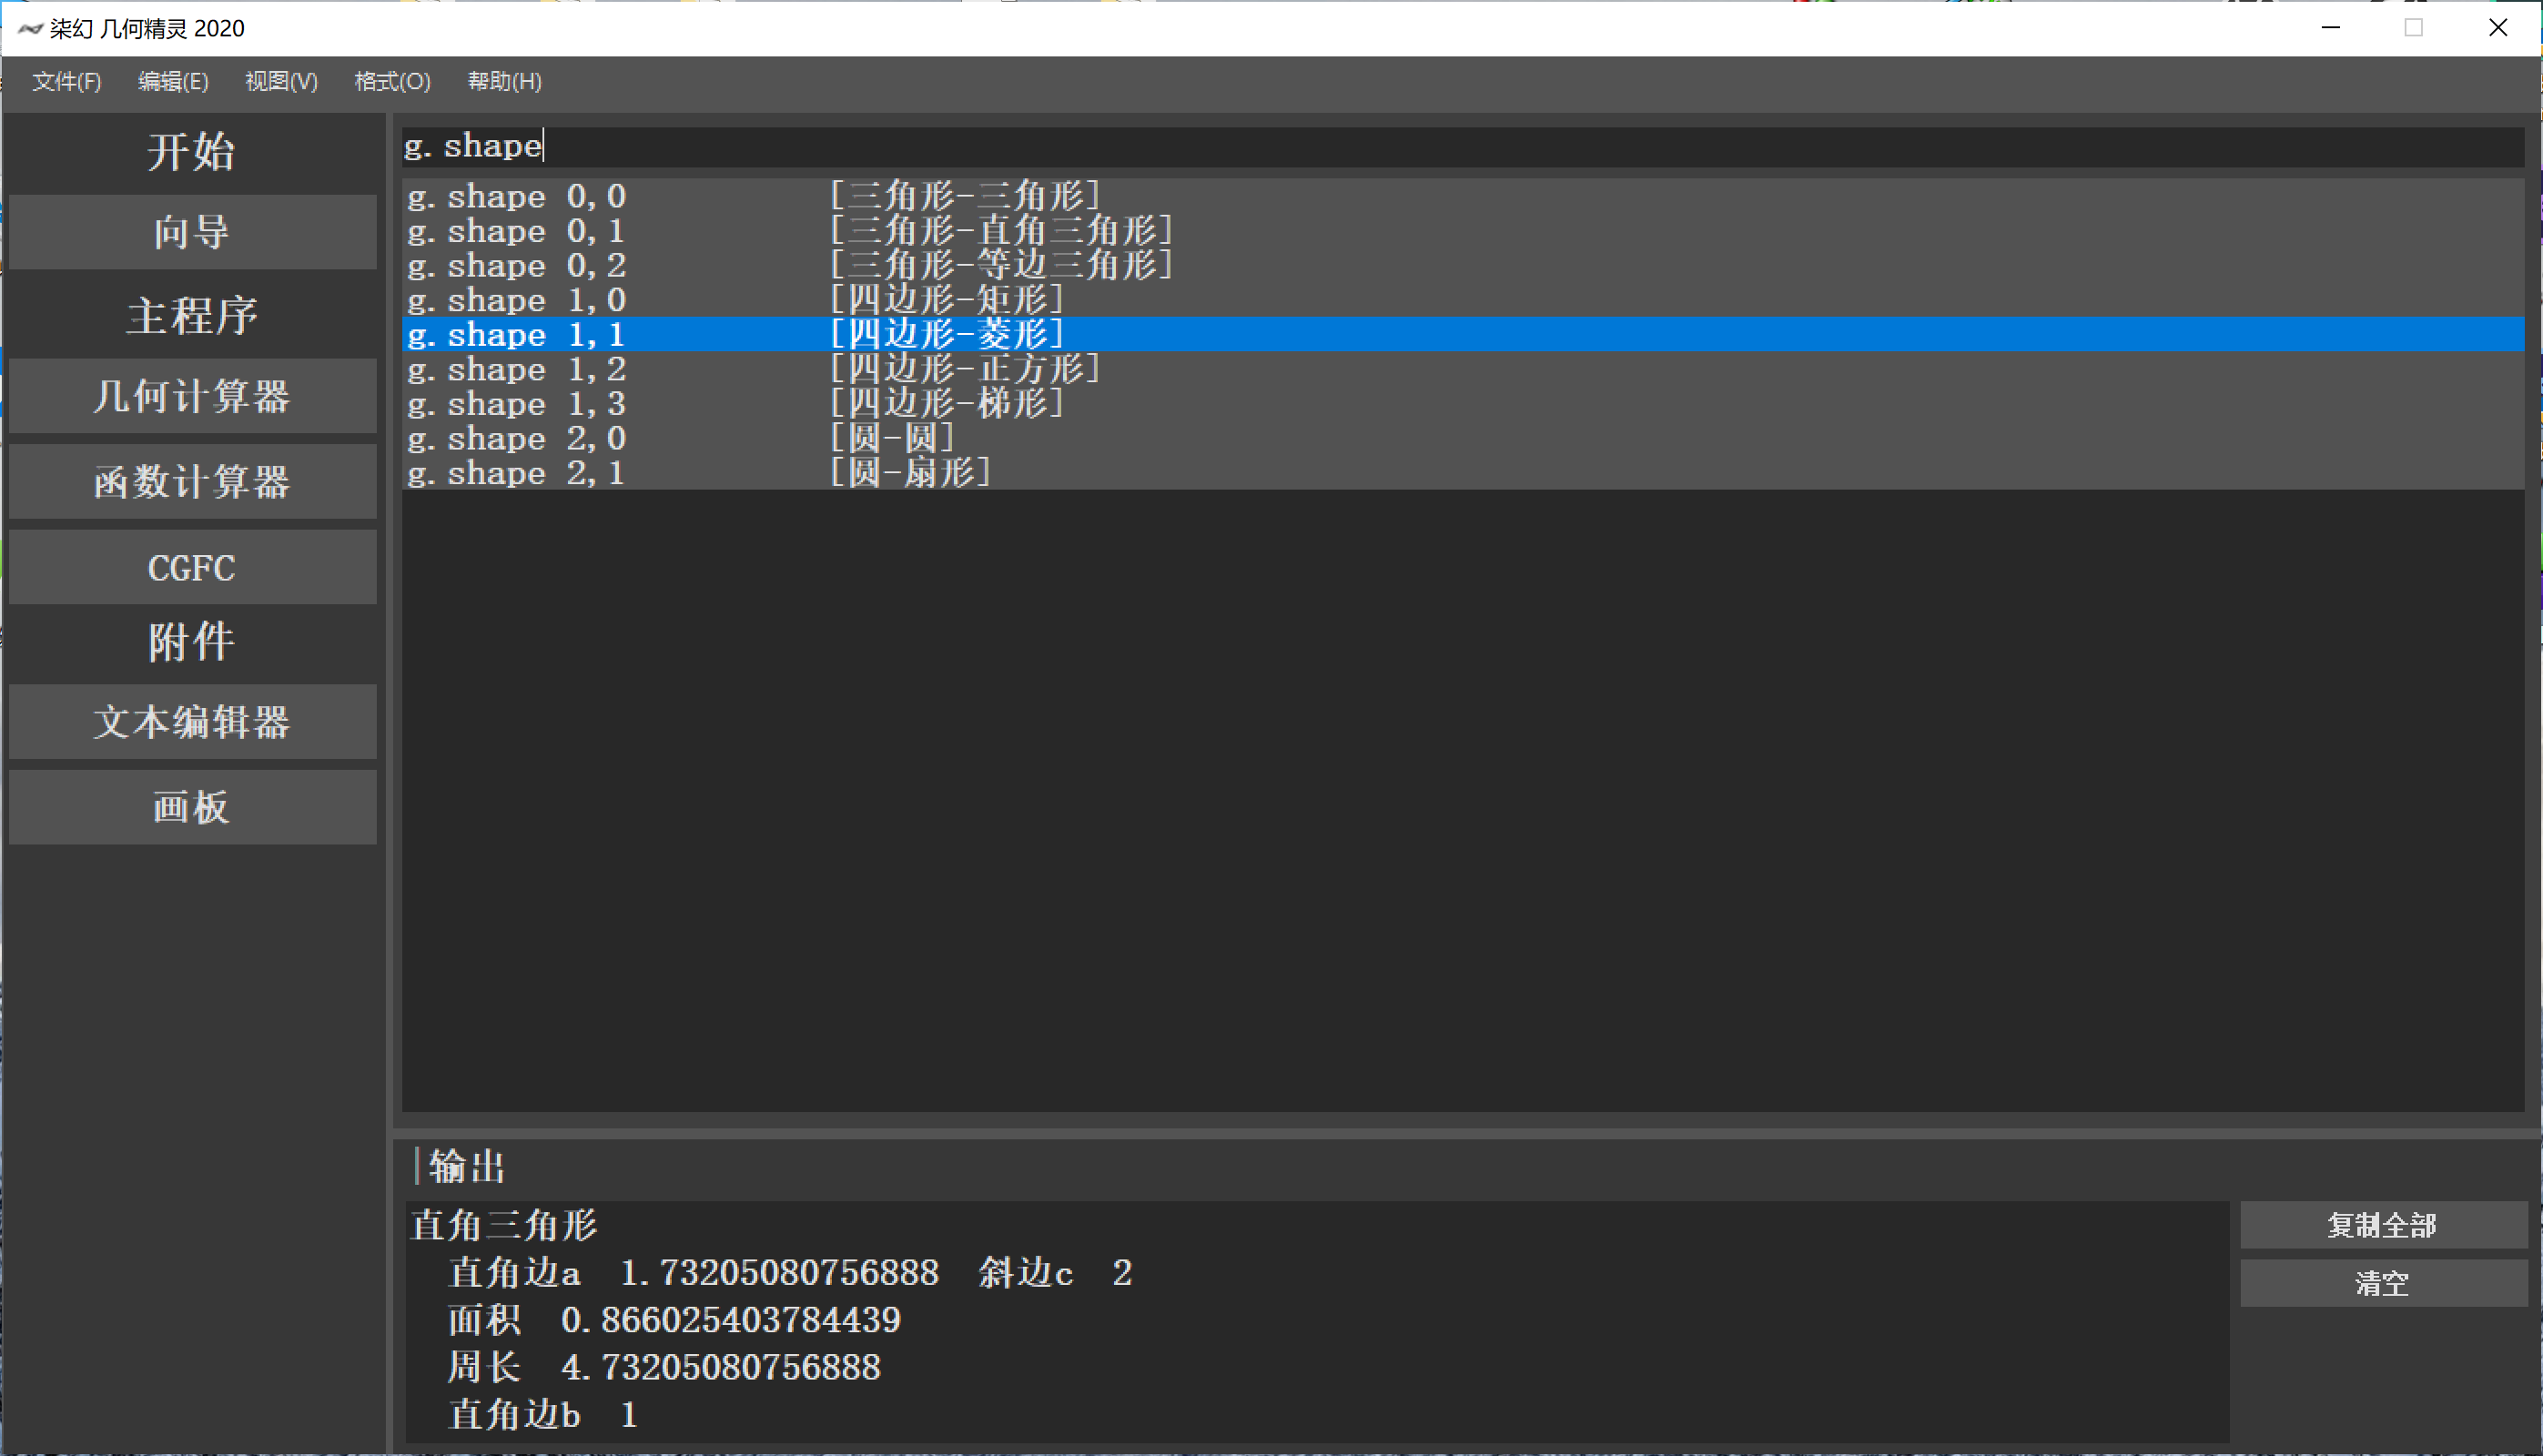Viewport: 2543px width, 1456px height.
Task: Click the 向导 sidebar button
Action: [x=192, y=232]
